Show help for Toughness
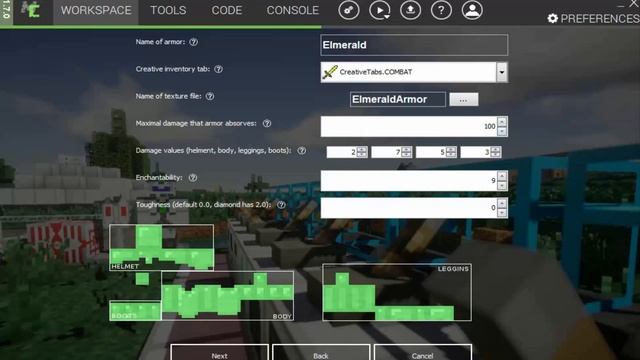 (281, 205)
